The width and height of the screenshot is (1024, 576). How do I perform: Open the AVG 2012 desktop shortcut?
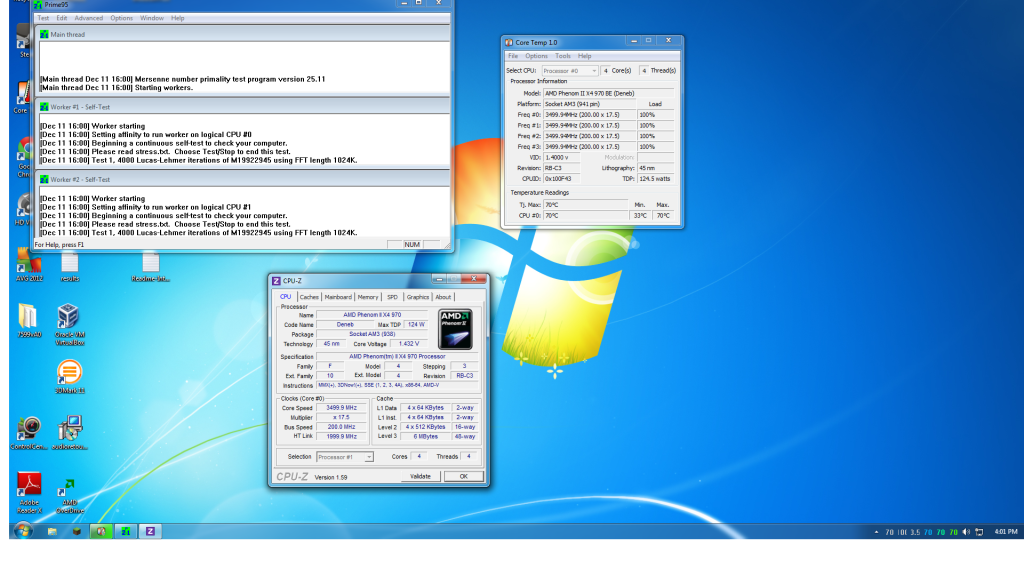[x=29, y=263]
